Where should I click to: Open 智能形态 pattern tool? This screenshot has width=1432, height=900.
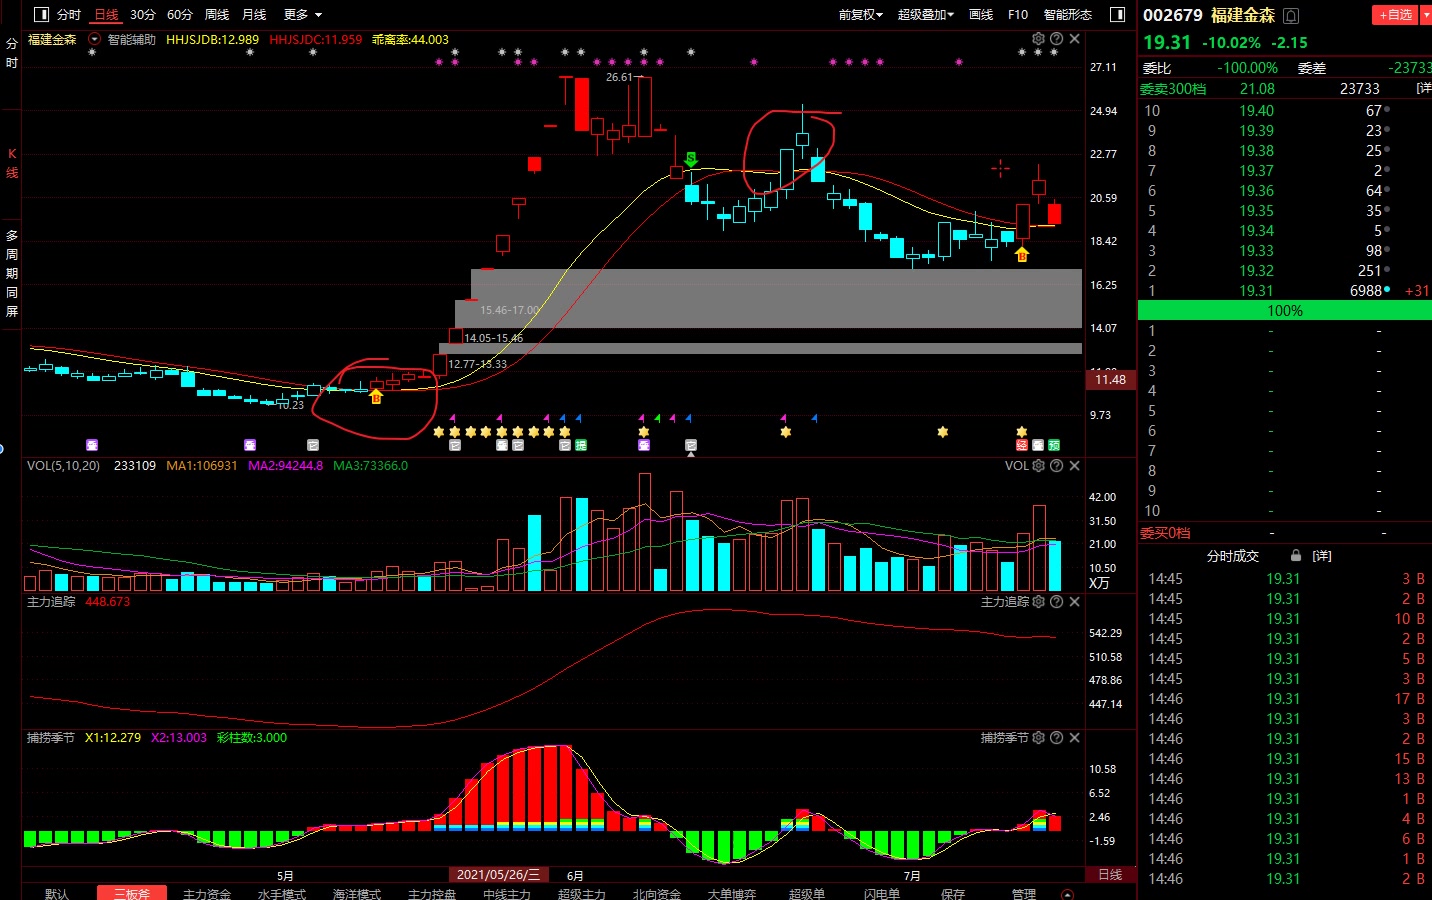(1068, 15)
